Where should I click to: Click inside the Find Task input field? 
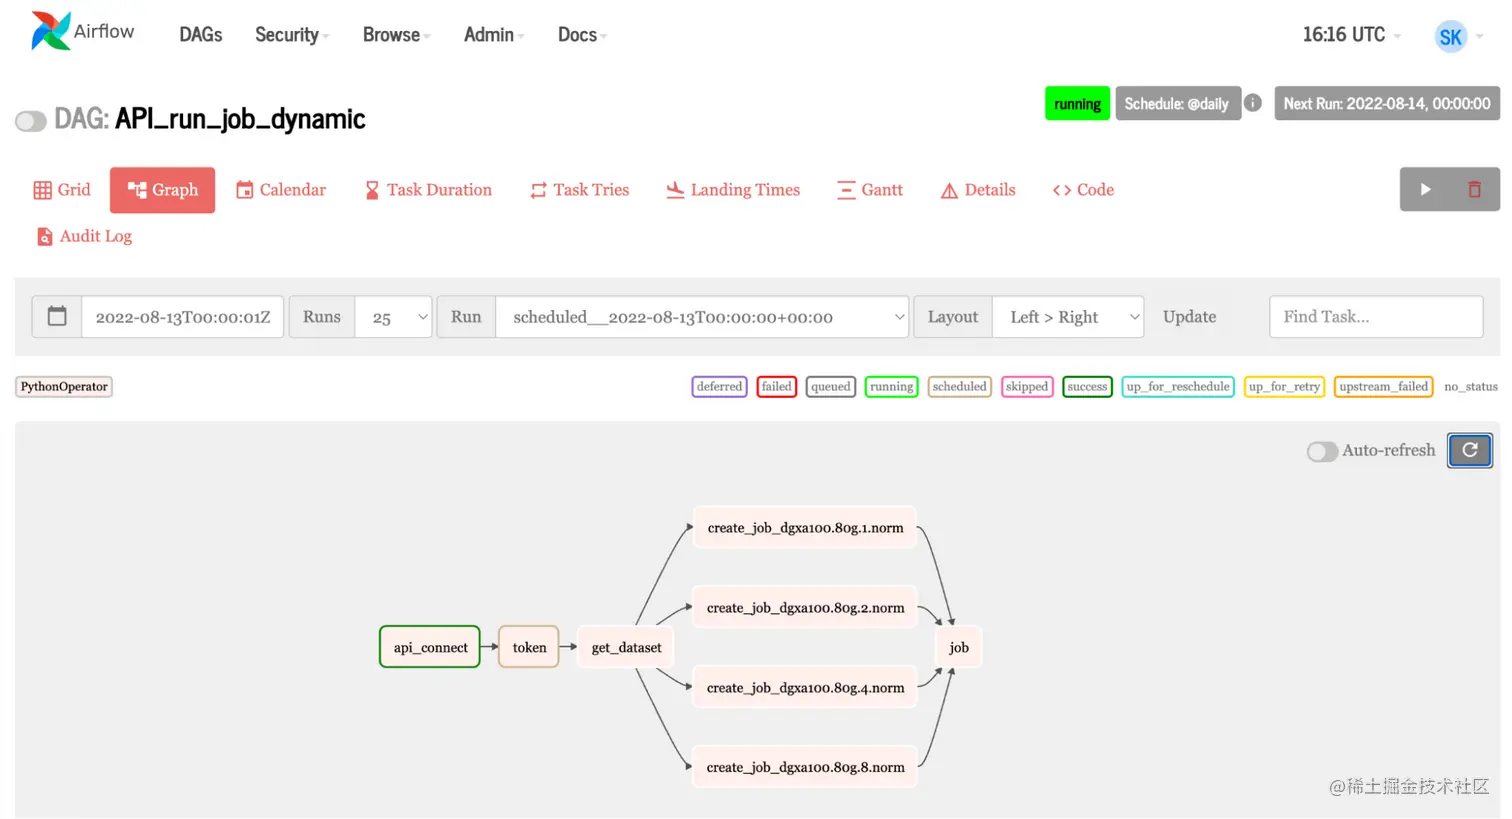[x=1375, y=316]
